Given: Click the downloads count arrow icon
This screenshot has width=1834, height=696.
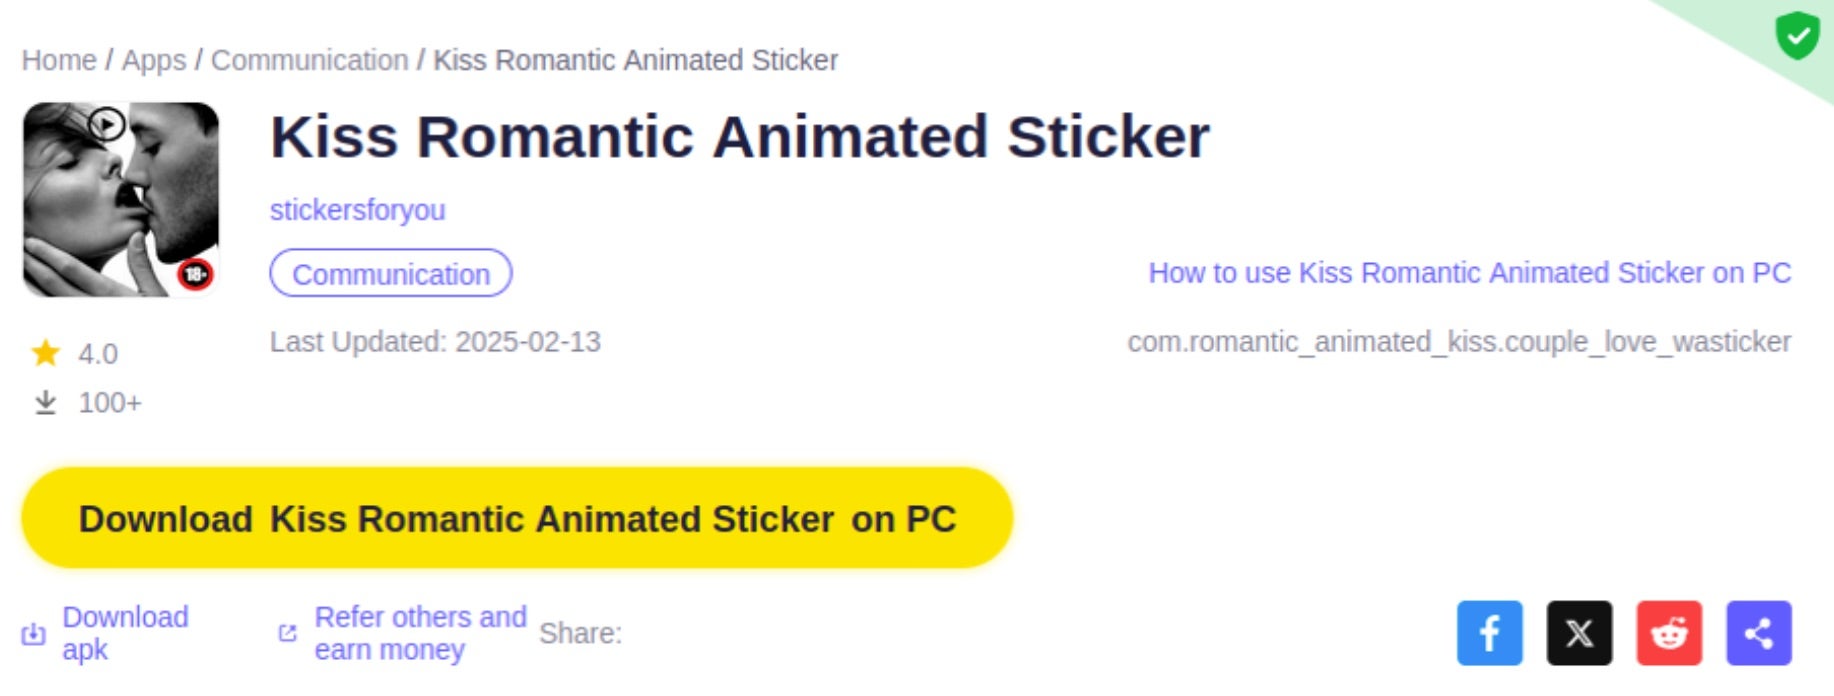Looking at the screenshot, I should pyautogui.click(x=45, y=402).
